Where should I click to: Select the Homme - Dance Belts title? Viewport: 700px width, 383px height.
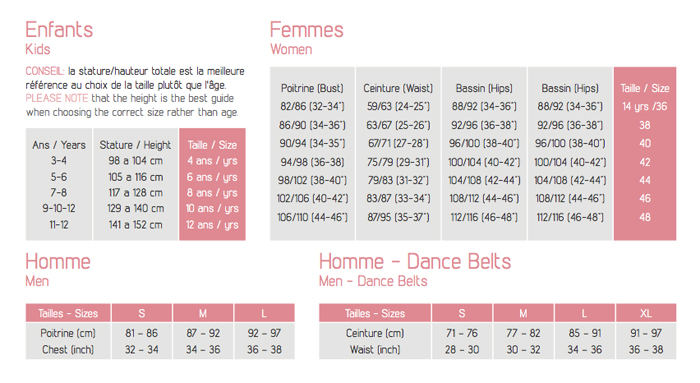pyautogui.click(x=415, y=262)
